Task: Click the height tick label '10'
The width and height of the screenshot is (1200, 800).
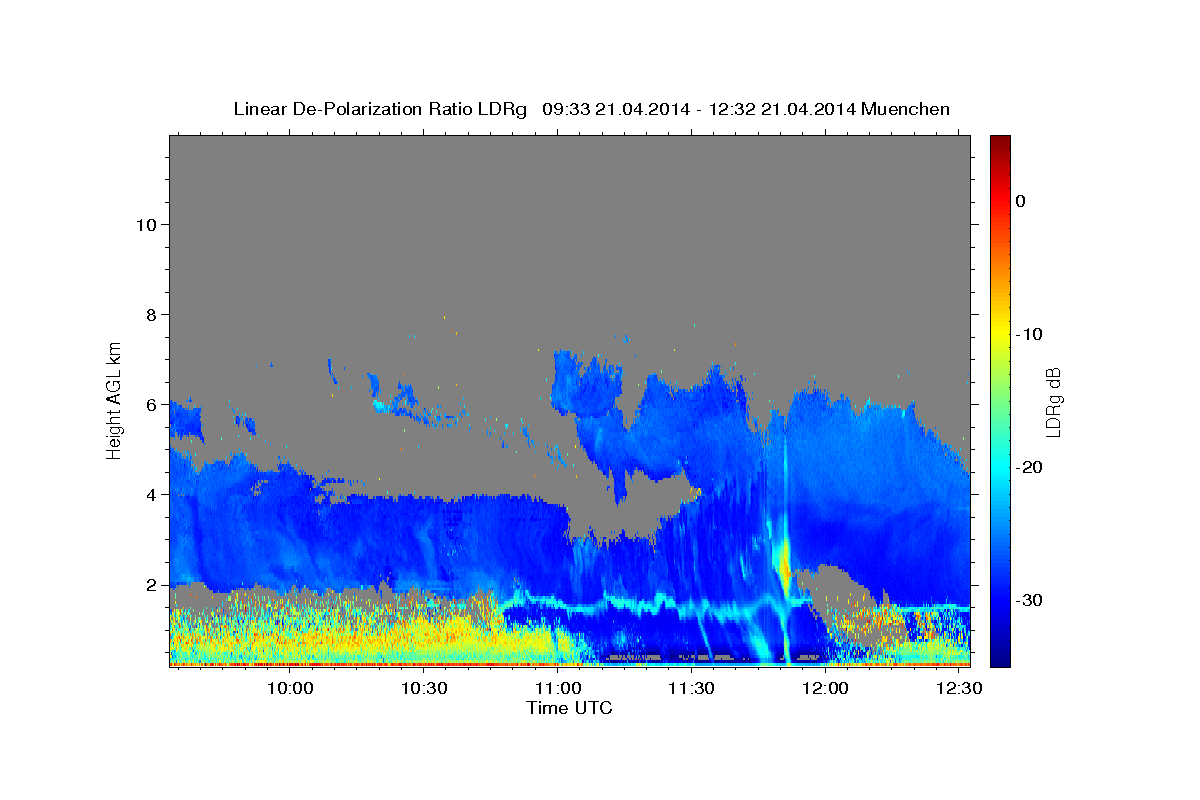Action: [145, 224]
